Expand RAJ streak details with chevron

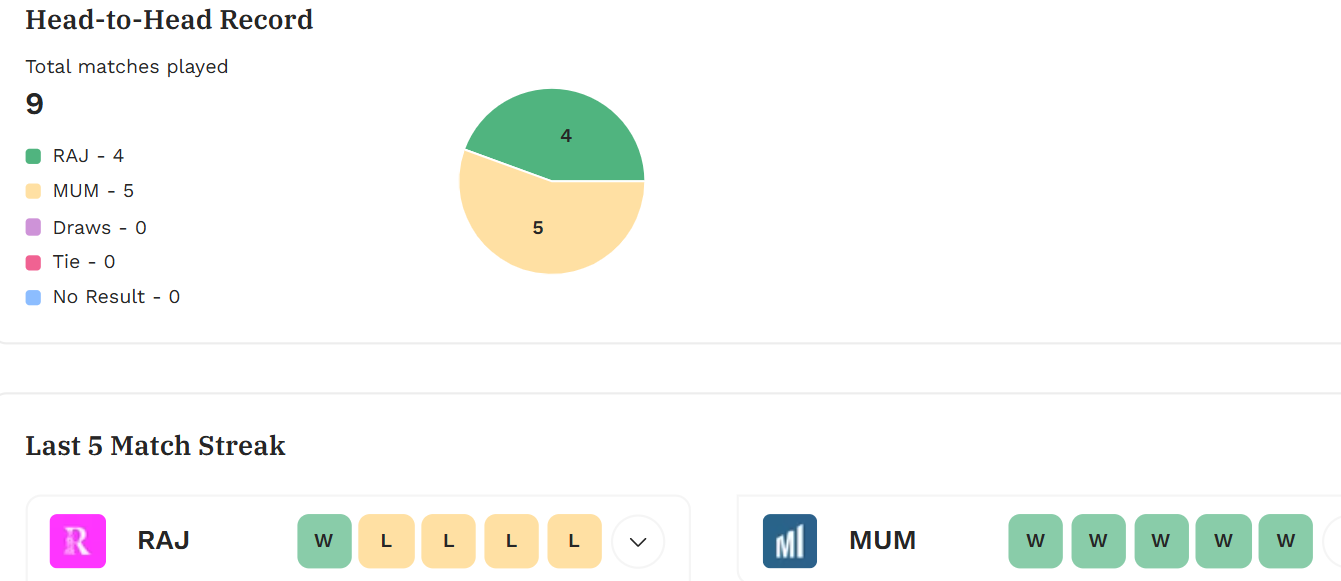(x=638, y=542)
